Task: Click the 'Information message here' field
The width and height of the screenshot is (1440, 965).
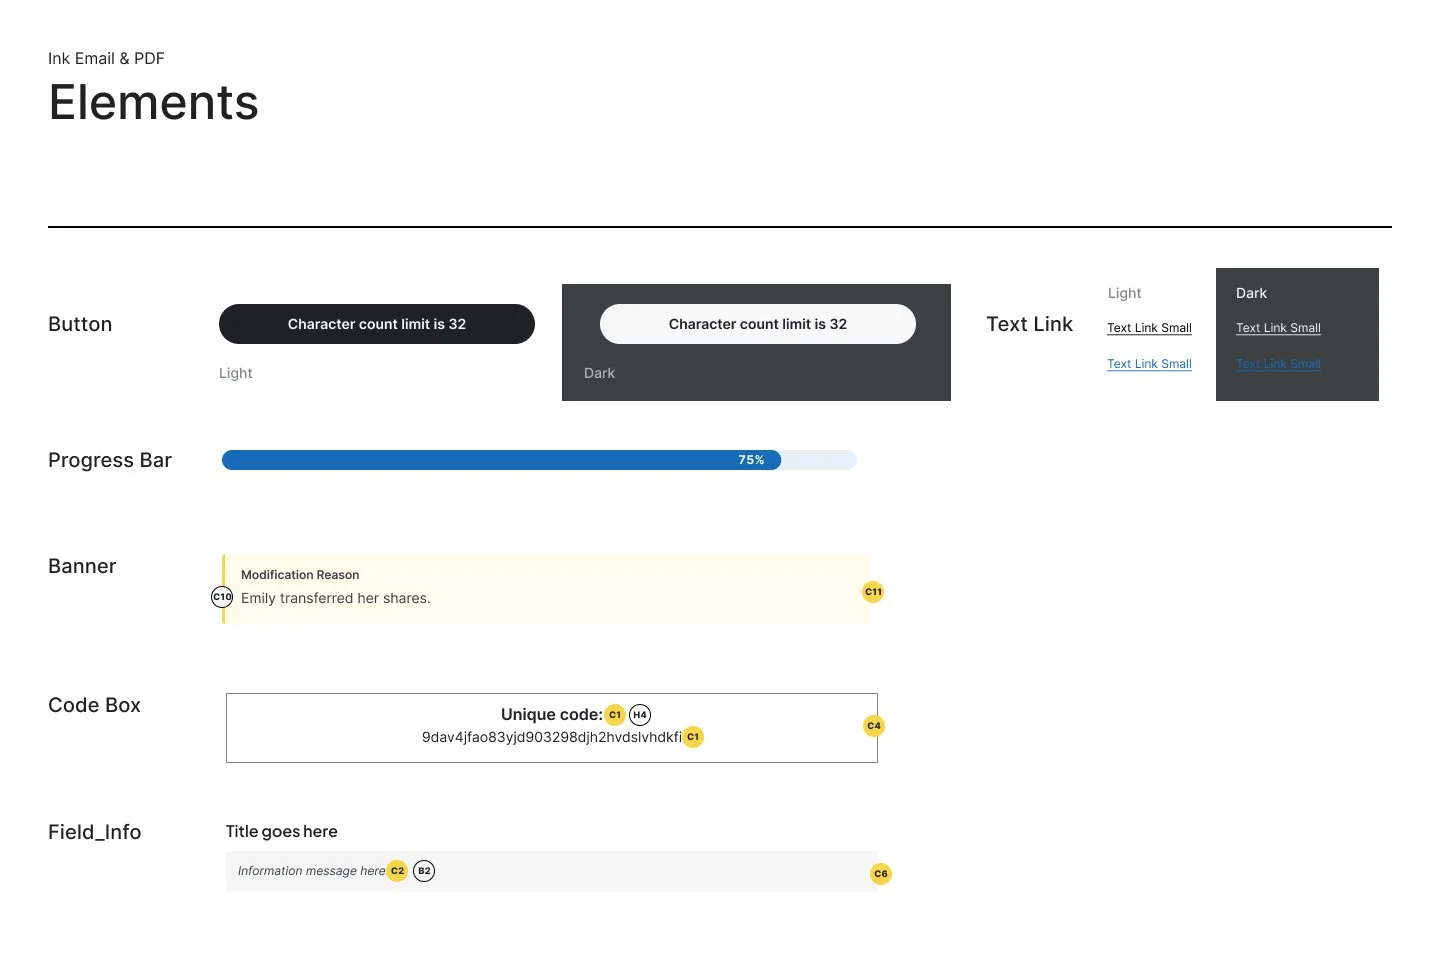Action: (552, 871)
